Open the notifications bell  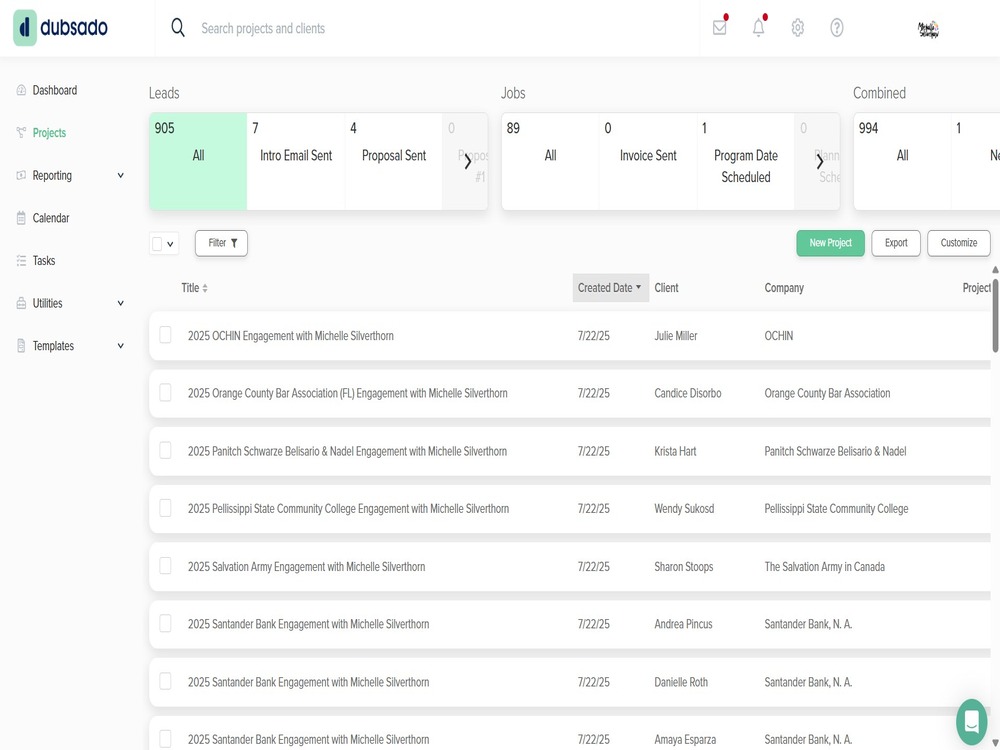pyautogui.click(x=758, y=27)
